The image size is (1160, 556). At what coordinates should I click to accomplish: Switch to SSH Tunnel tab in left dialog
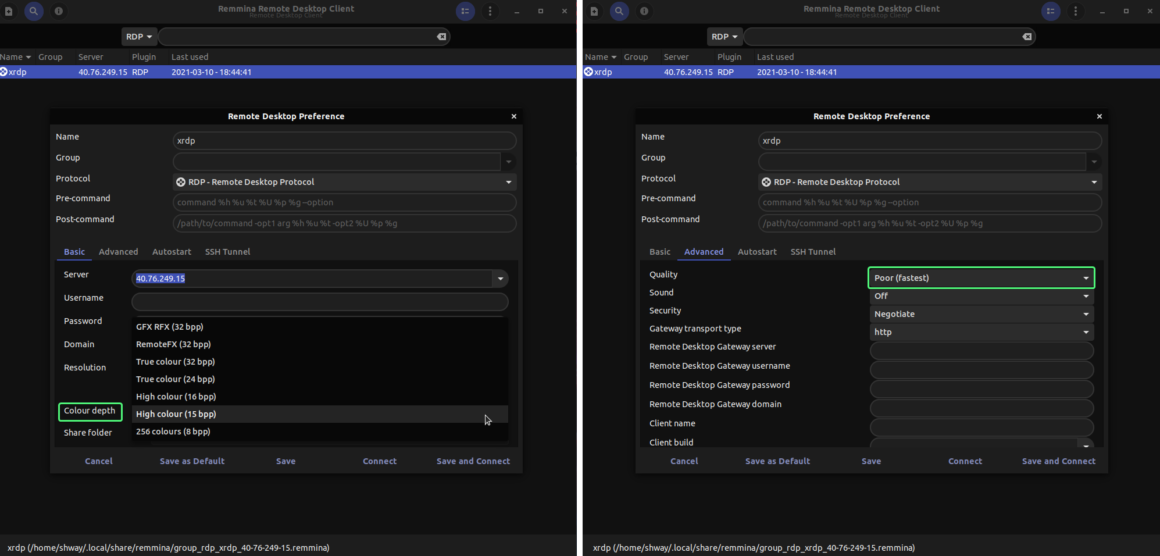click(227, 252)
